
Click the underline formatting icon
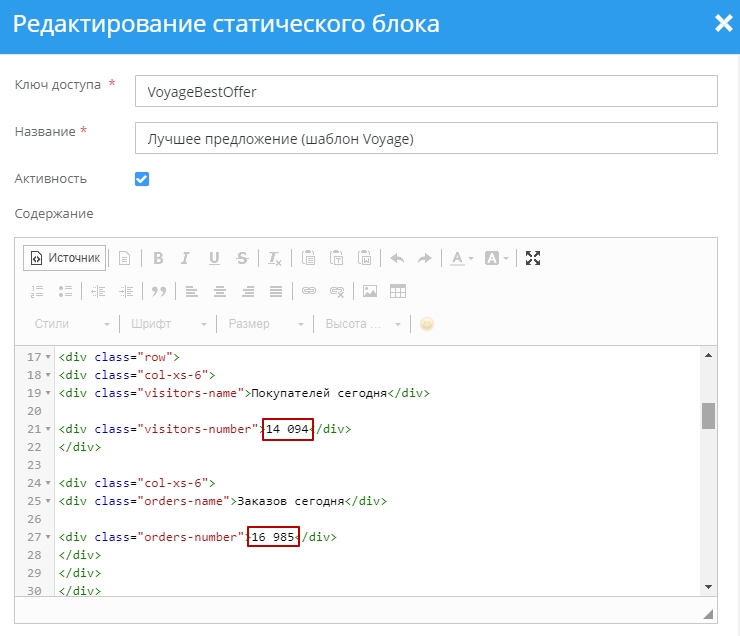[x=213, y=258]
